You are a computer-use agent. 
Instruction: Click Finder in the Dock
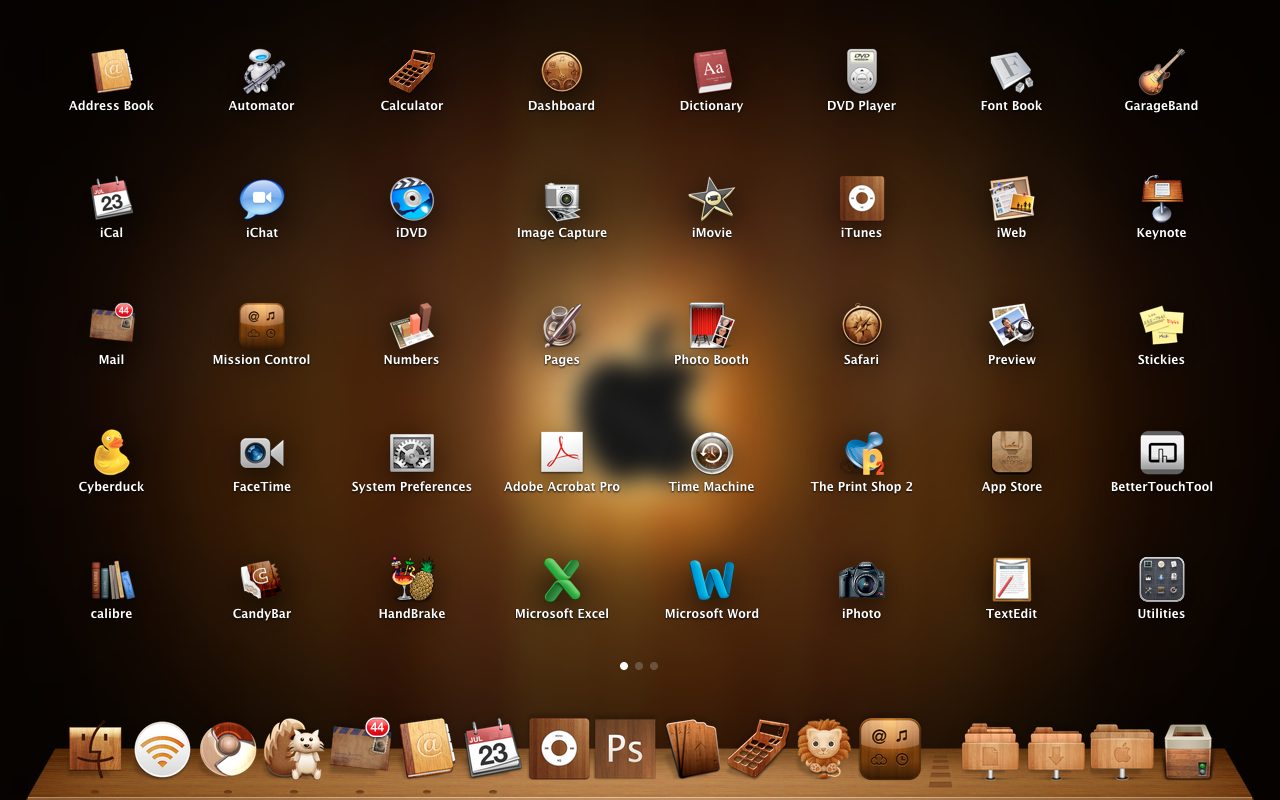click(96, 749)
